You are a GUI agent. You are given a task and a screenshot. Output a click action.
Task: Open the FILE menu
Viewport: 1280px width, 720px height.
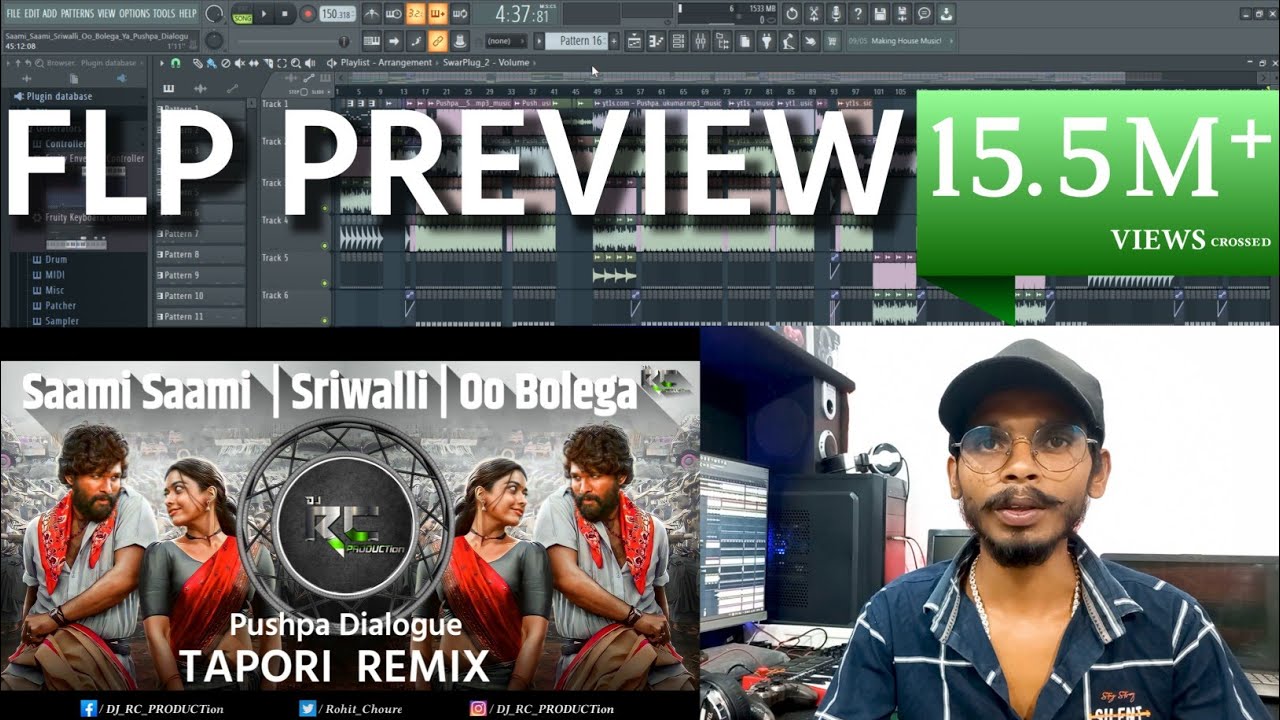coord(13,14)
